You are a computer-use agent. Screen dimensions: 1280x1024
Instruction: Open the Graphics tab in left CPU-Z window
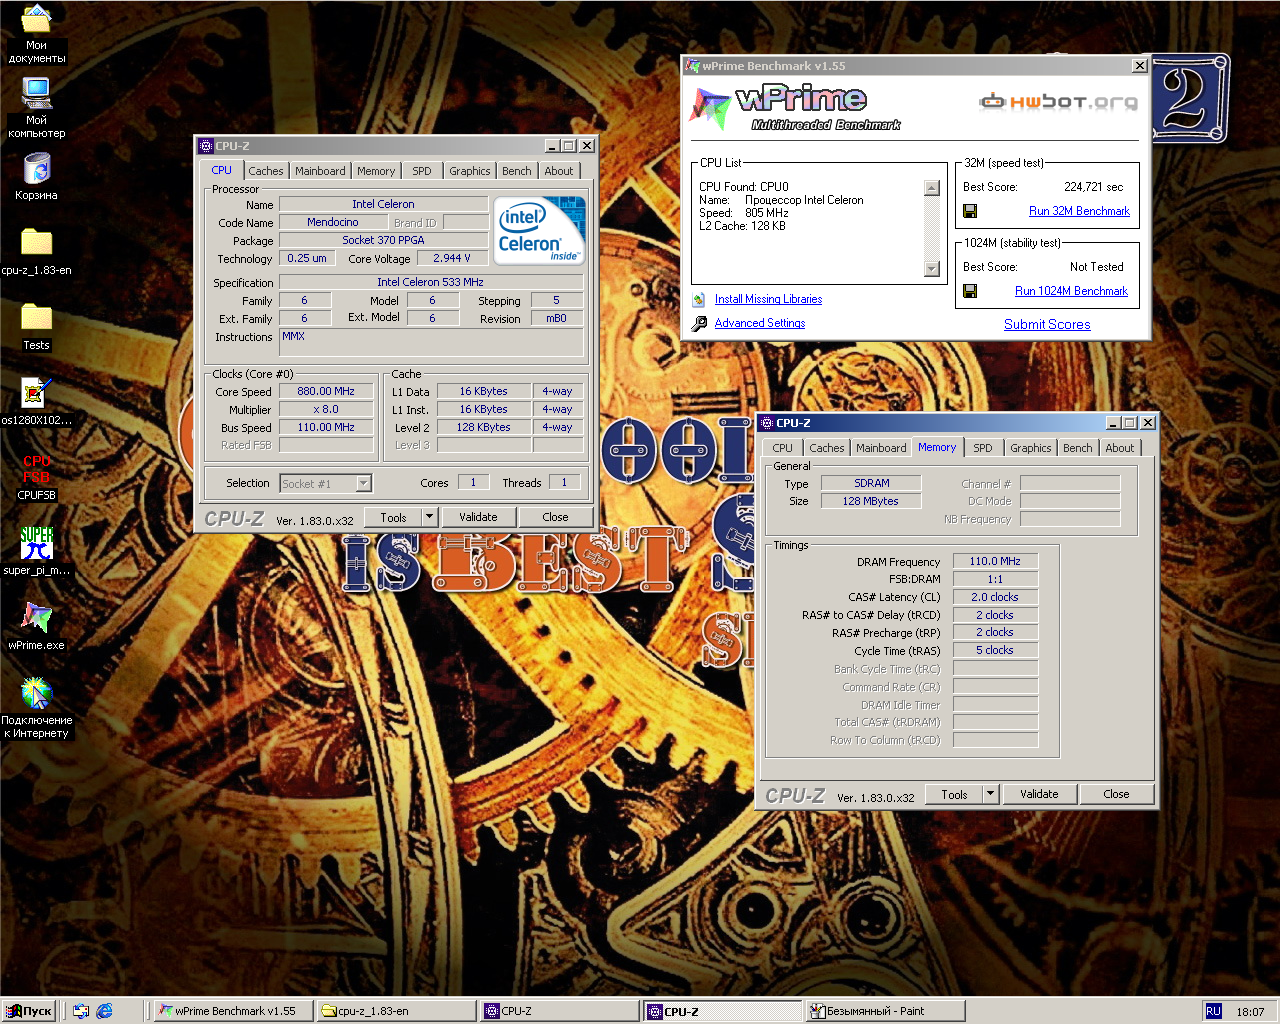tap(470, 171)
